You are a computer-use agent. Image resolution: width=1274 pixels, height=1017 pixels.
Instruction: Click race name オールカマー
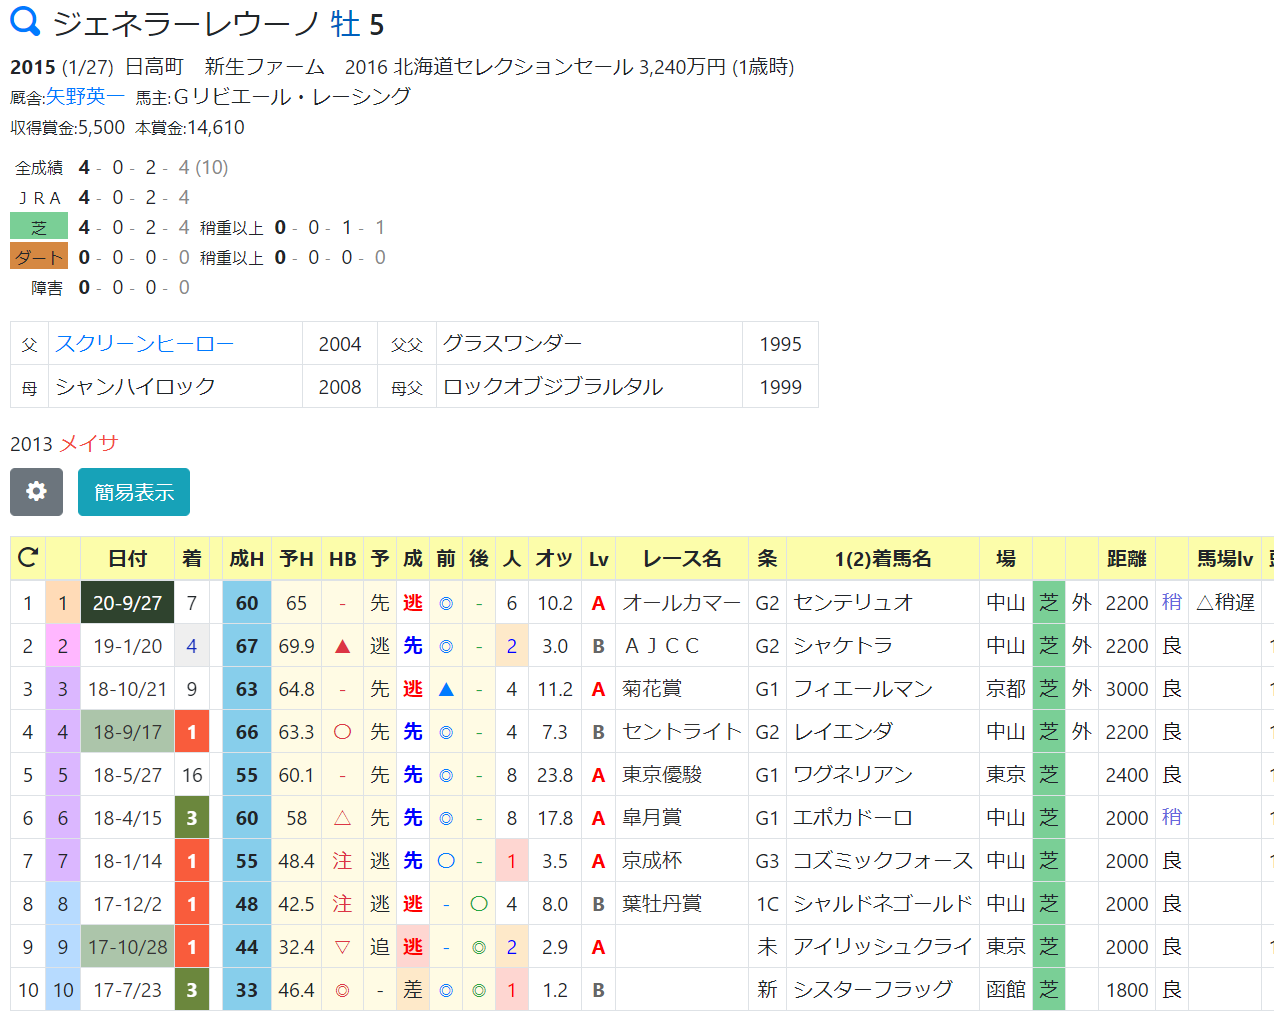click(681, 602)
